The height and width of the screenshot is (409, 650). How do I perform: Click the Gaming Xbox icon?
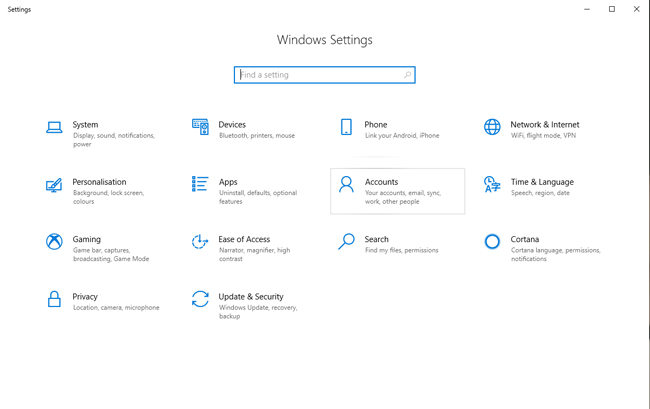pyautogui.click(x=54, y=242)
